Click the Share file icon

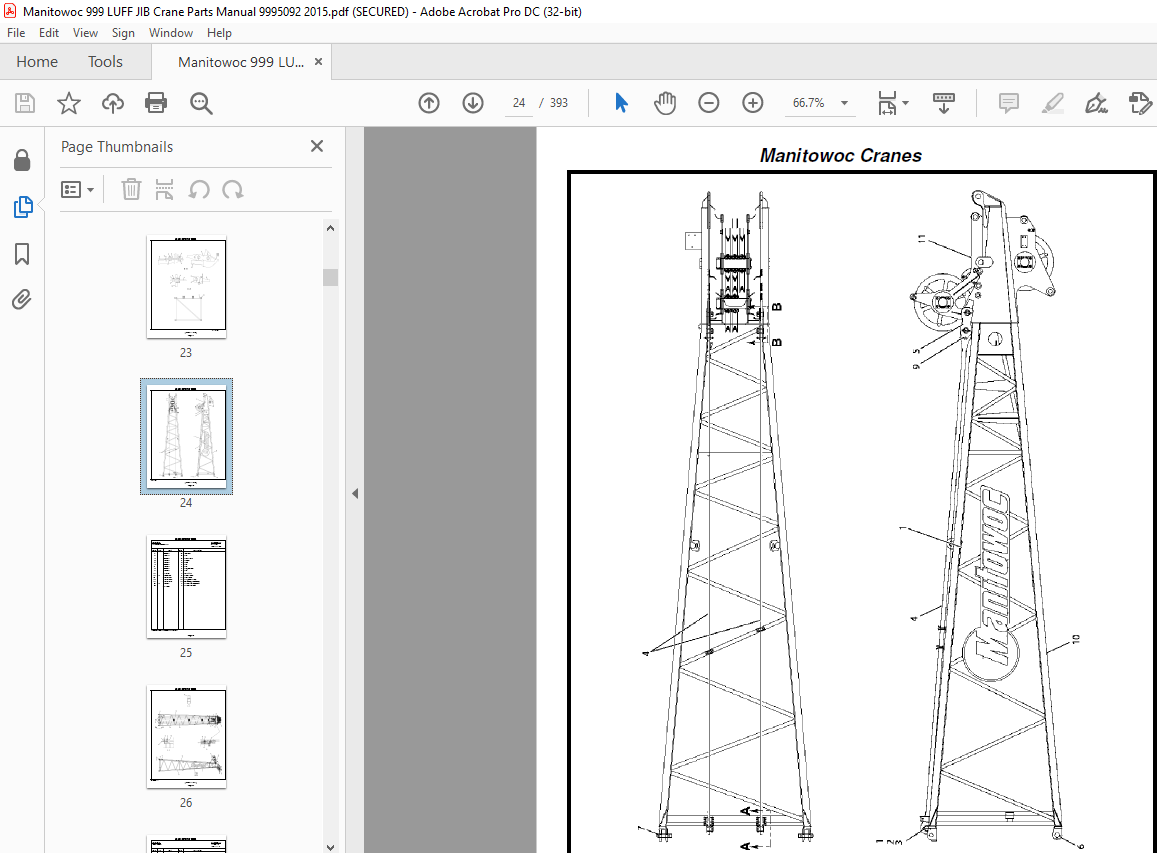pos(1141,103)
